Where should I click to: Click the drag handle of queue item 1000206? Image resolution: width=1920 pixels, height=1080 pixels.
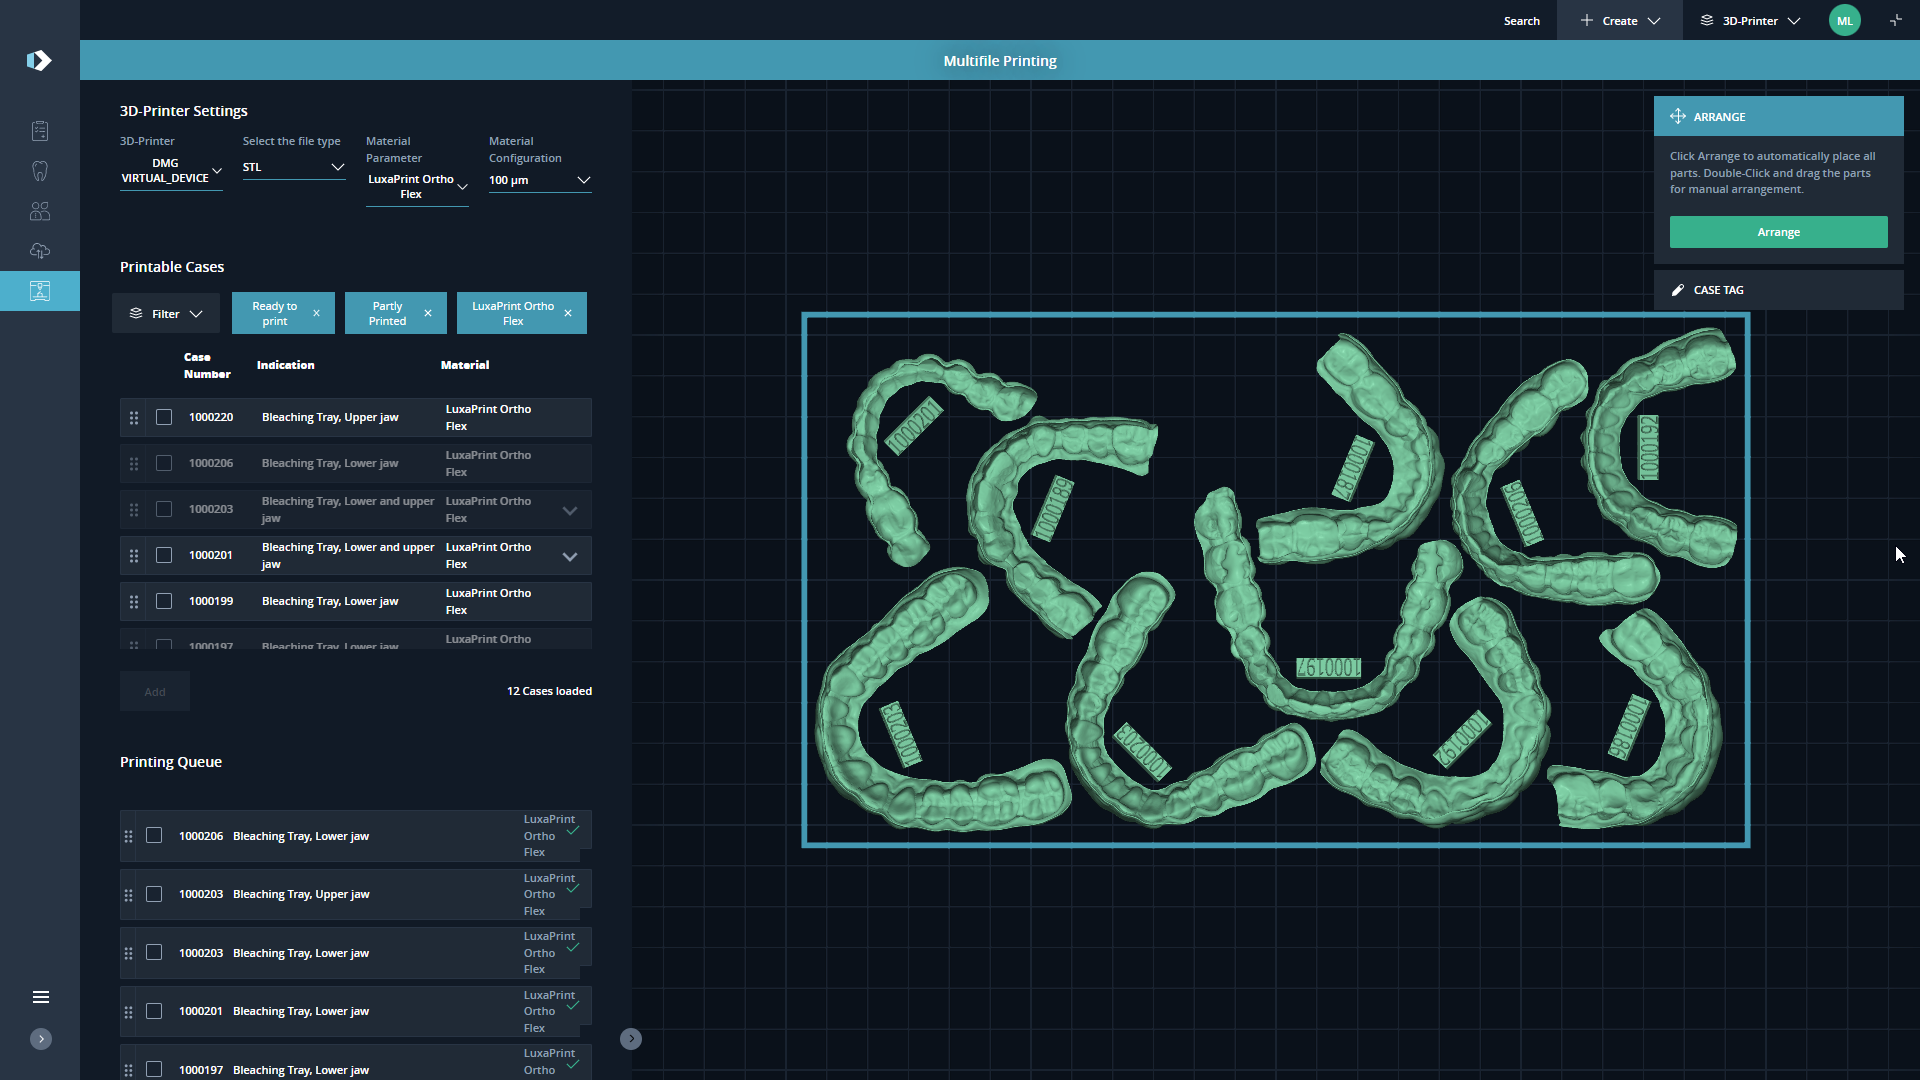pyautogui.click(x=128, y=836)
